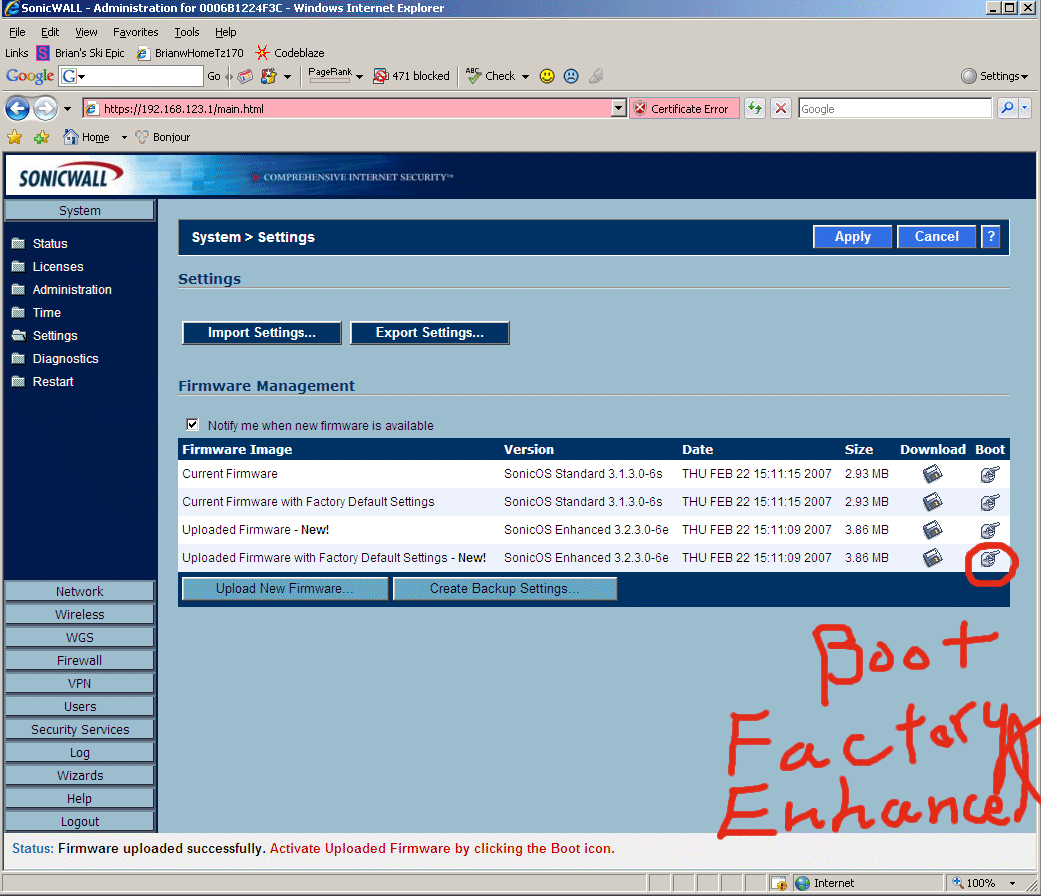The width and height of the screenshot is (1041, 896).
Task: Open the Home button dropdown arrow
Action: point(123,137)
